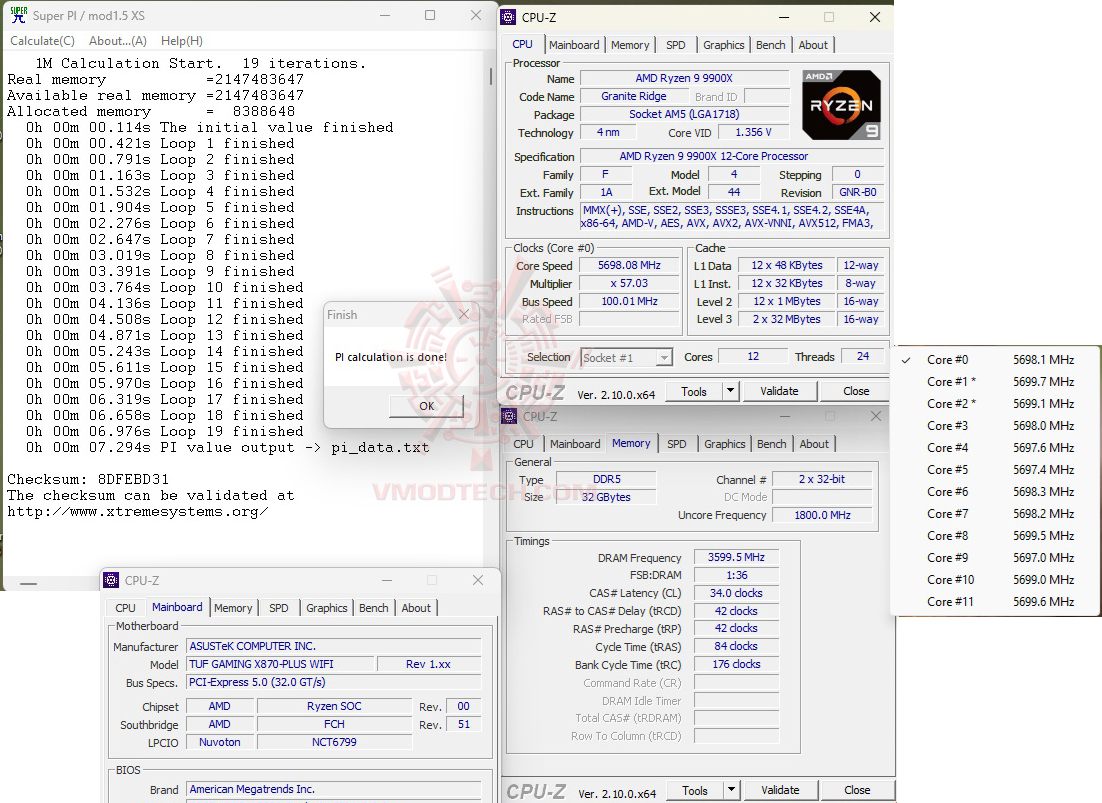Switch to the Bench tab
Viewport: 1102px width, 803px height.
(770, 44)
